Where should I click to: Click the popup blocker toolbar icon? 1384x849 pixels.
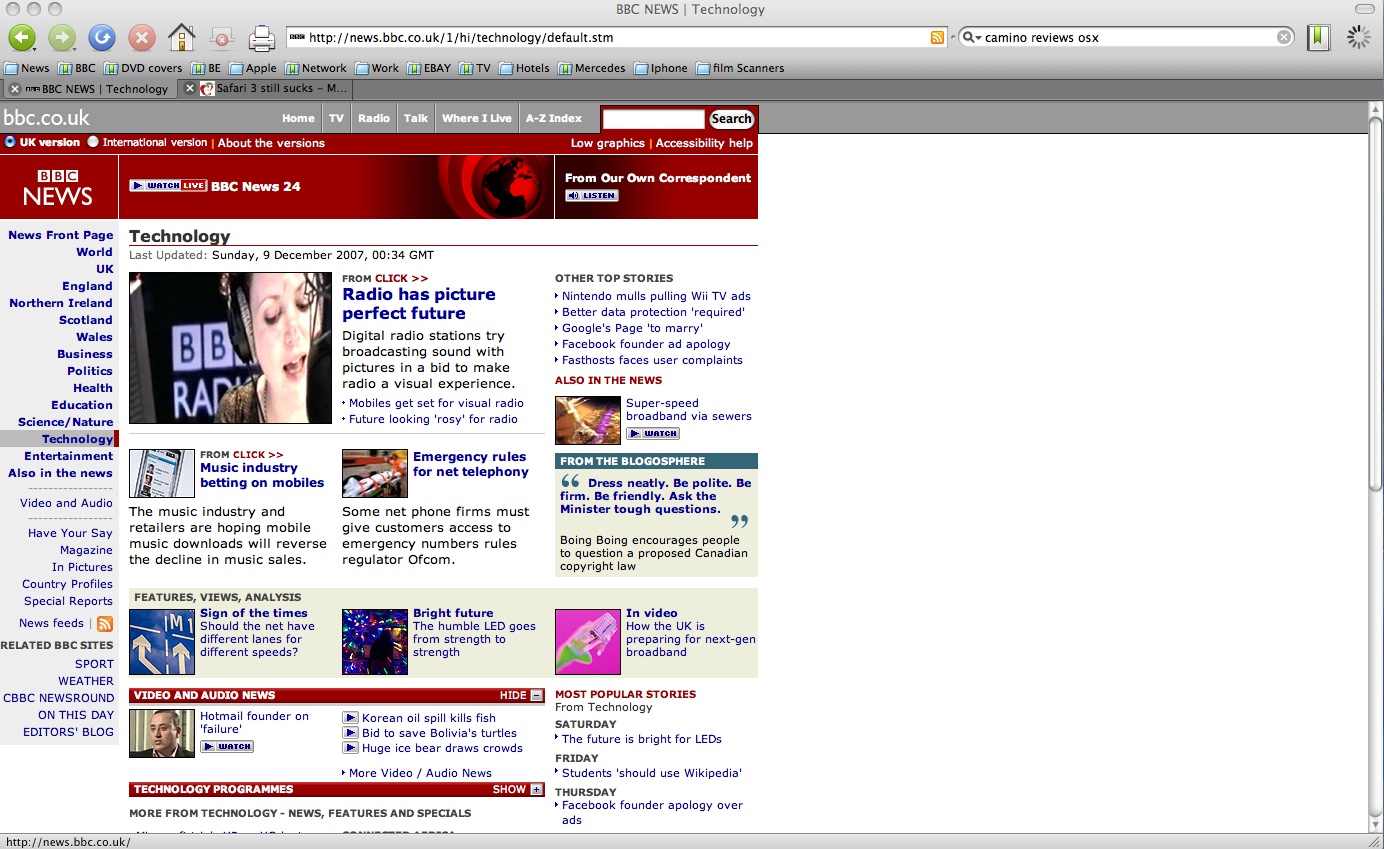click(x=221, y=38)
